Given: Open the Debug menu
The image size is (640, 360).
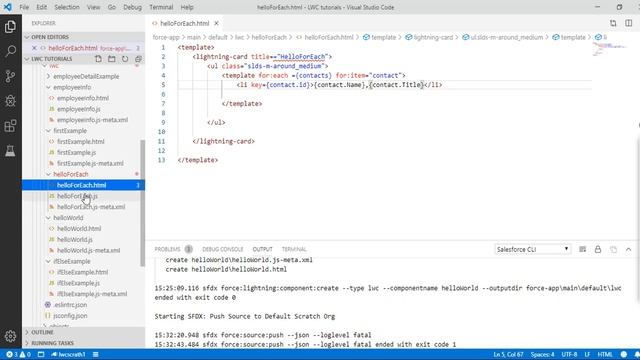Looking at the screenshot, I should (133, 7).
